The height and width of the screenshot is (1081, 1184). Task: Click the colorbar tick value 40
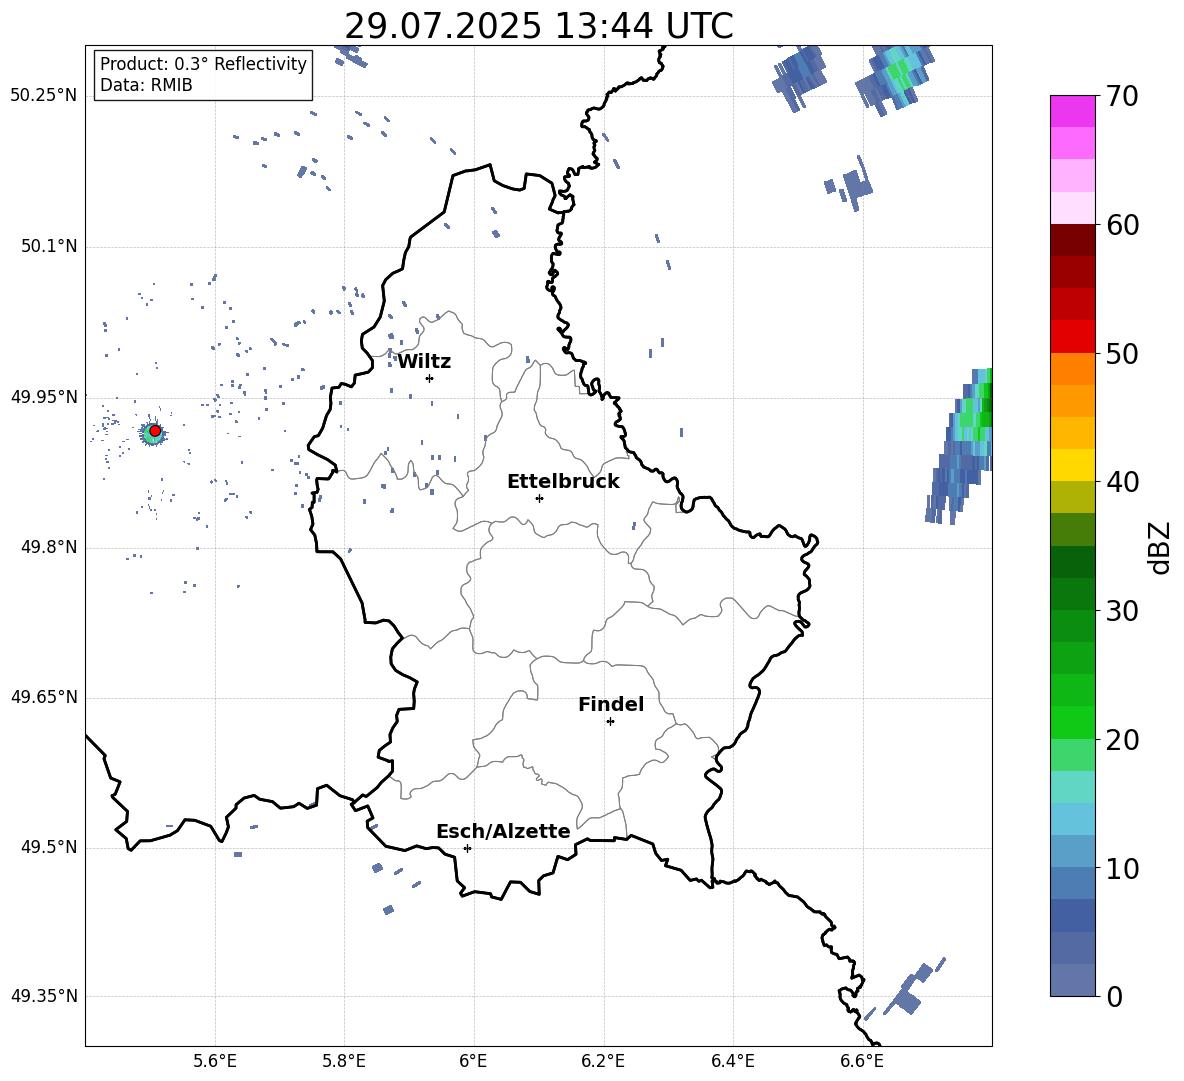click(x=1122, y=482)
